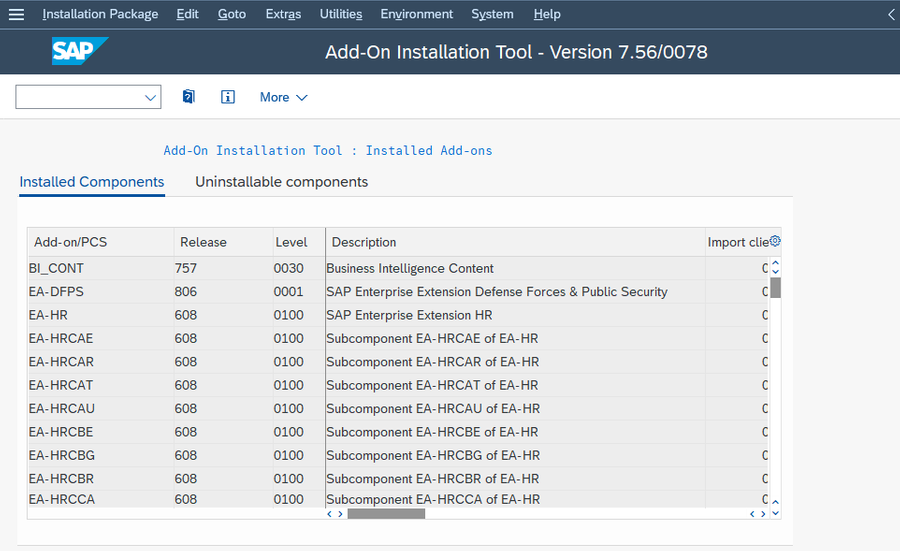Screen dimensions: 900x551
Task: Click level value 0030
Action: pos(288,268)
